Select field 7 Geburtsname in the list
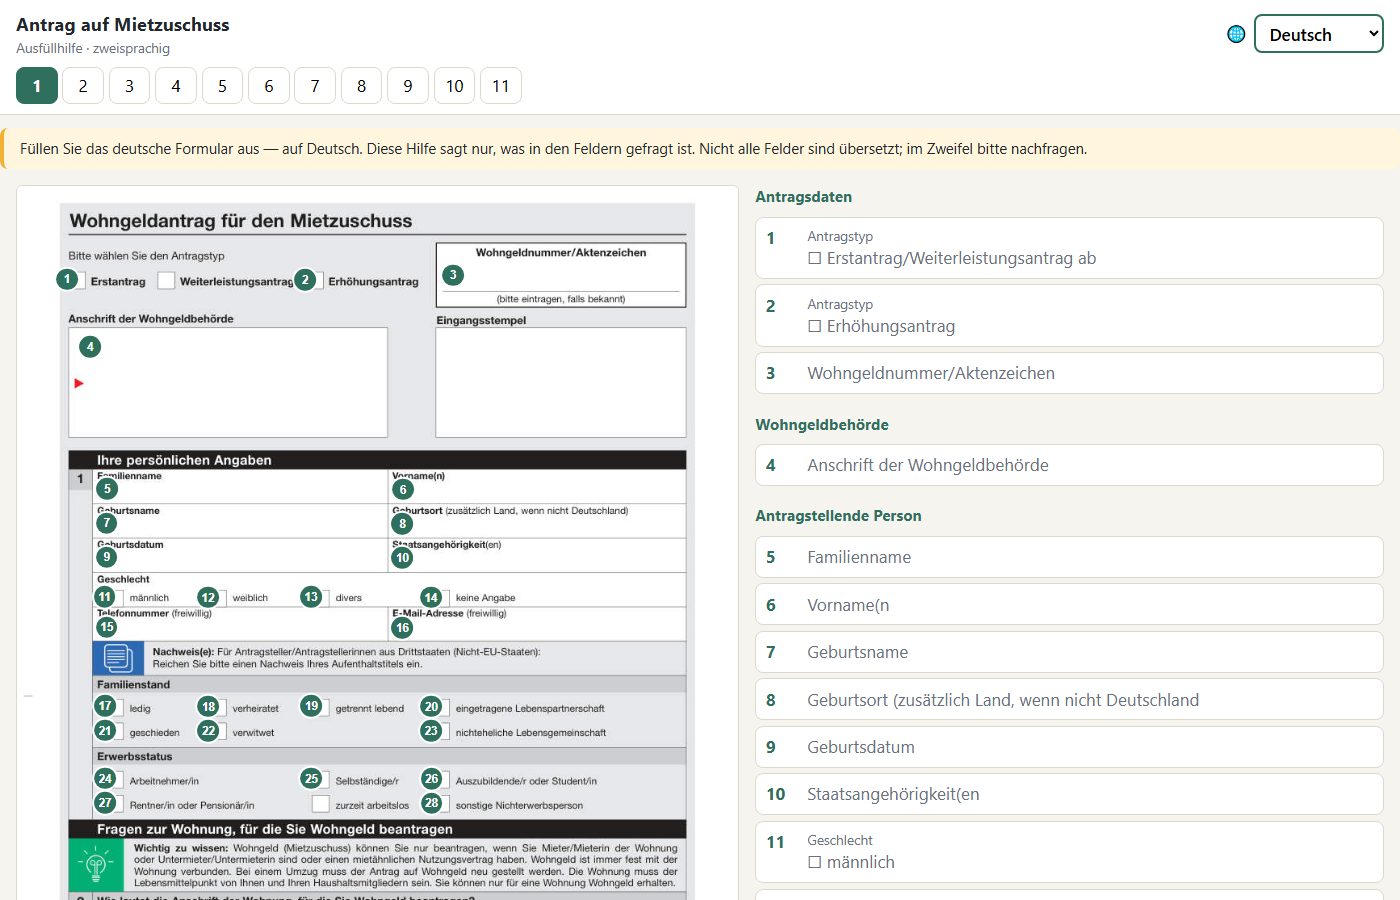 [1069, 652]
